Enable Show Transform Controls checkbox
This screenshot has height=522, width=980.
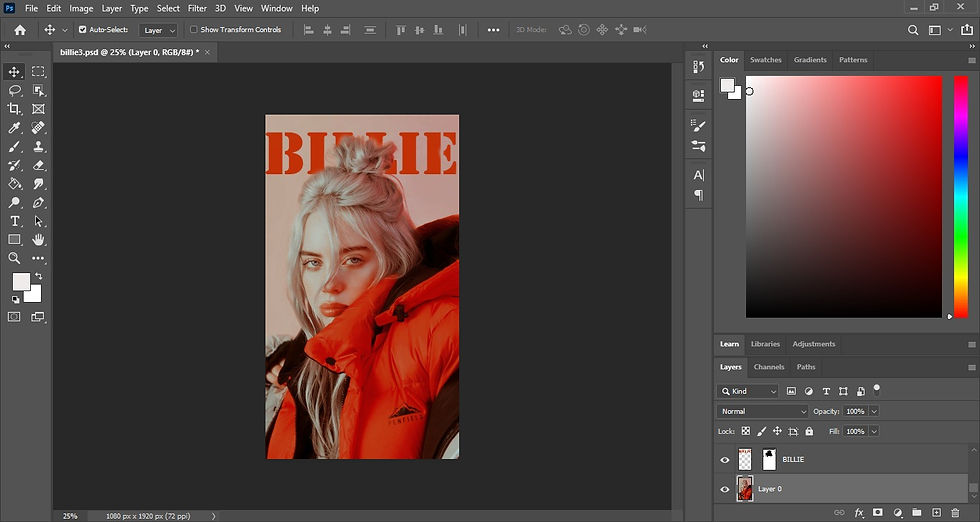194,30
